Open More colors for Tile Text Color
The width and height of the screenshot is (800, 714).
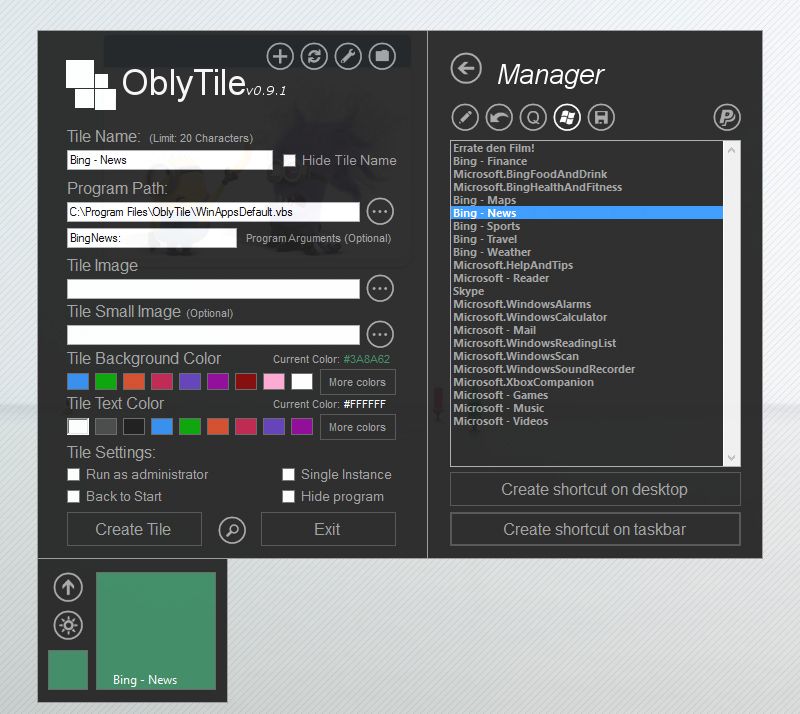[358, 427]
